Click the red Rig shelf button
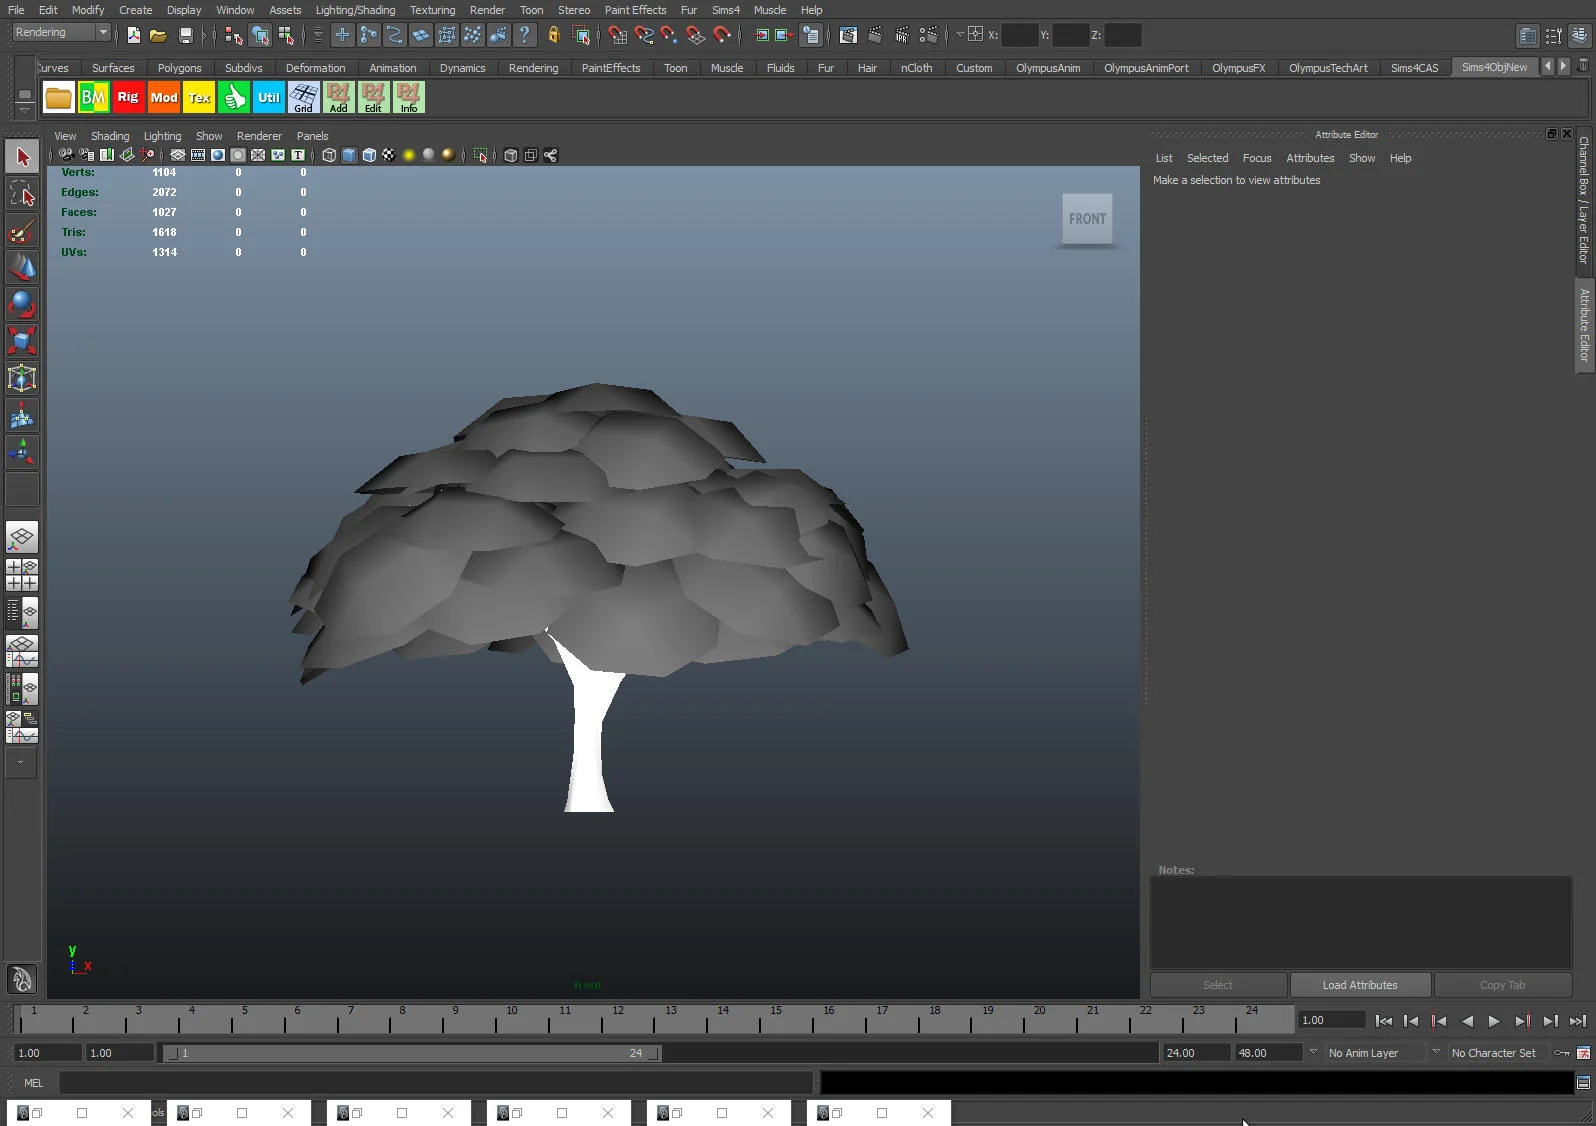Viewport: 1596px width, 1126px height. click(128, 97)
